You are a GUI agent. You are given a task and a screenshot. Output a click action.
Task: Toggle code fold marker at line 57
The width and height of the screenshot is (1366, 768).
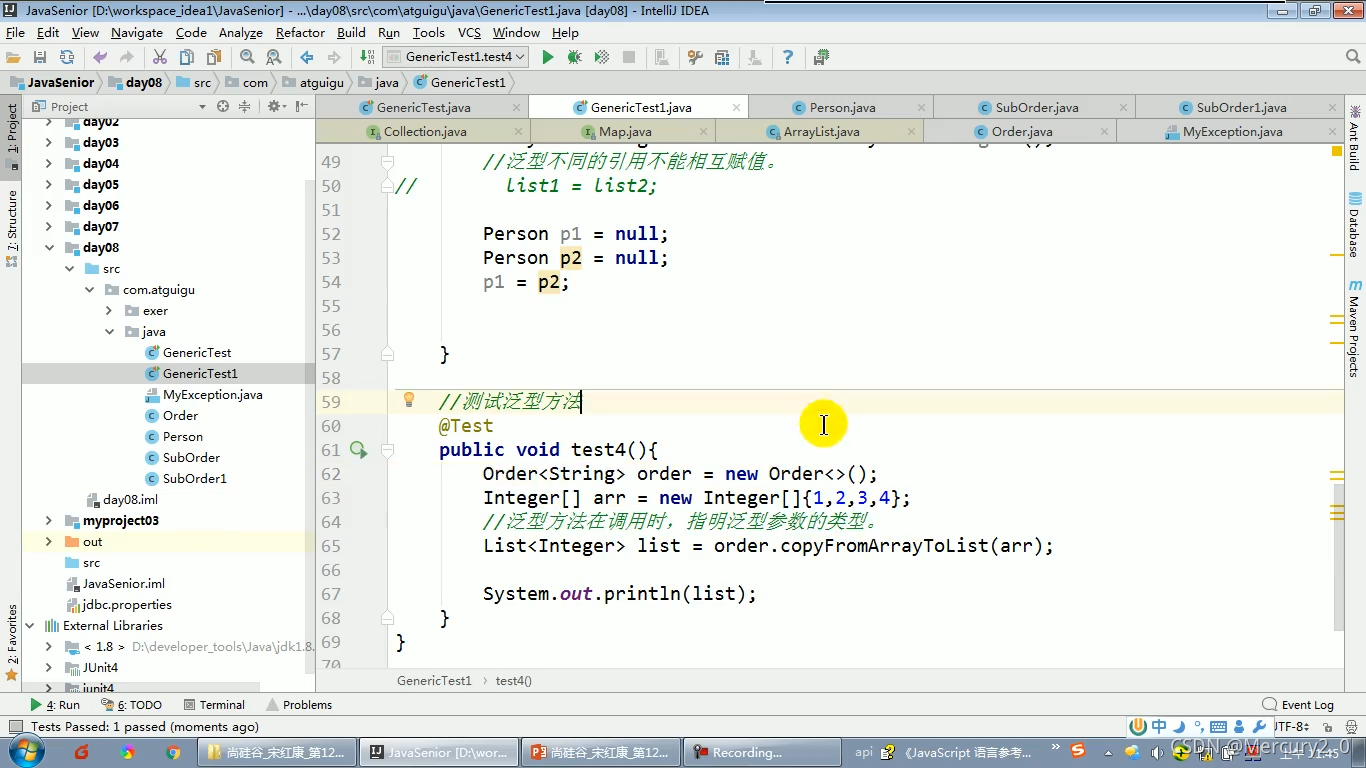[387, 354]
